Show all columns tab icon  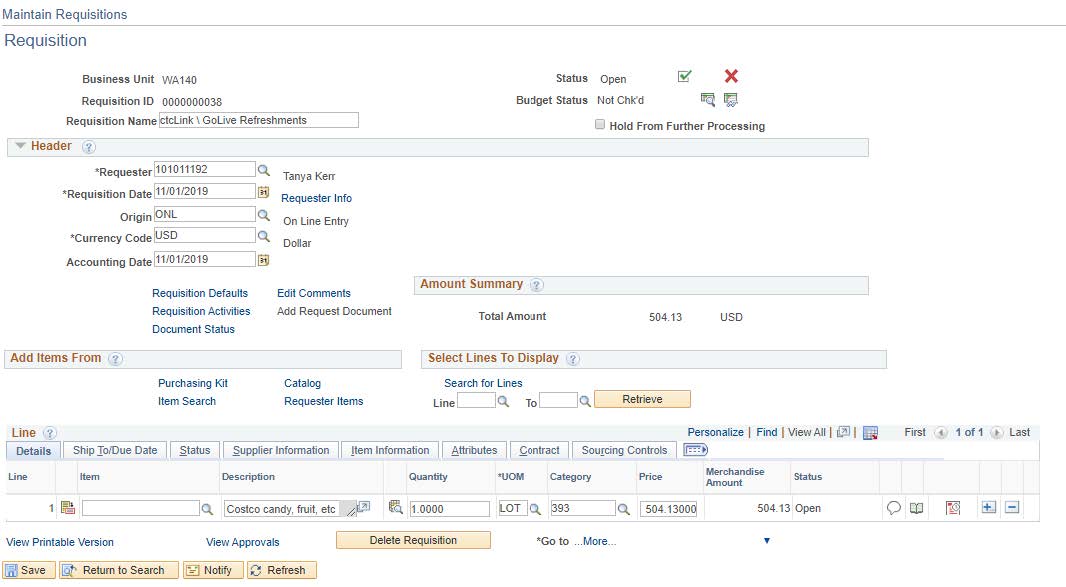tap(695, 450)
